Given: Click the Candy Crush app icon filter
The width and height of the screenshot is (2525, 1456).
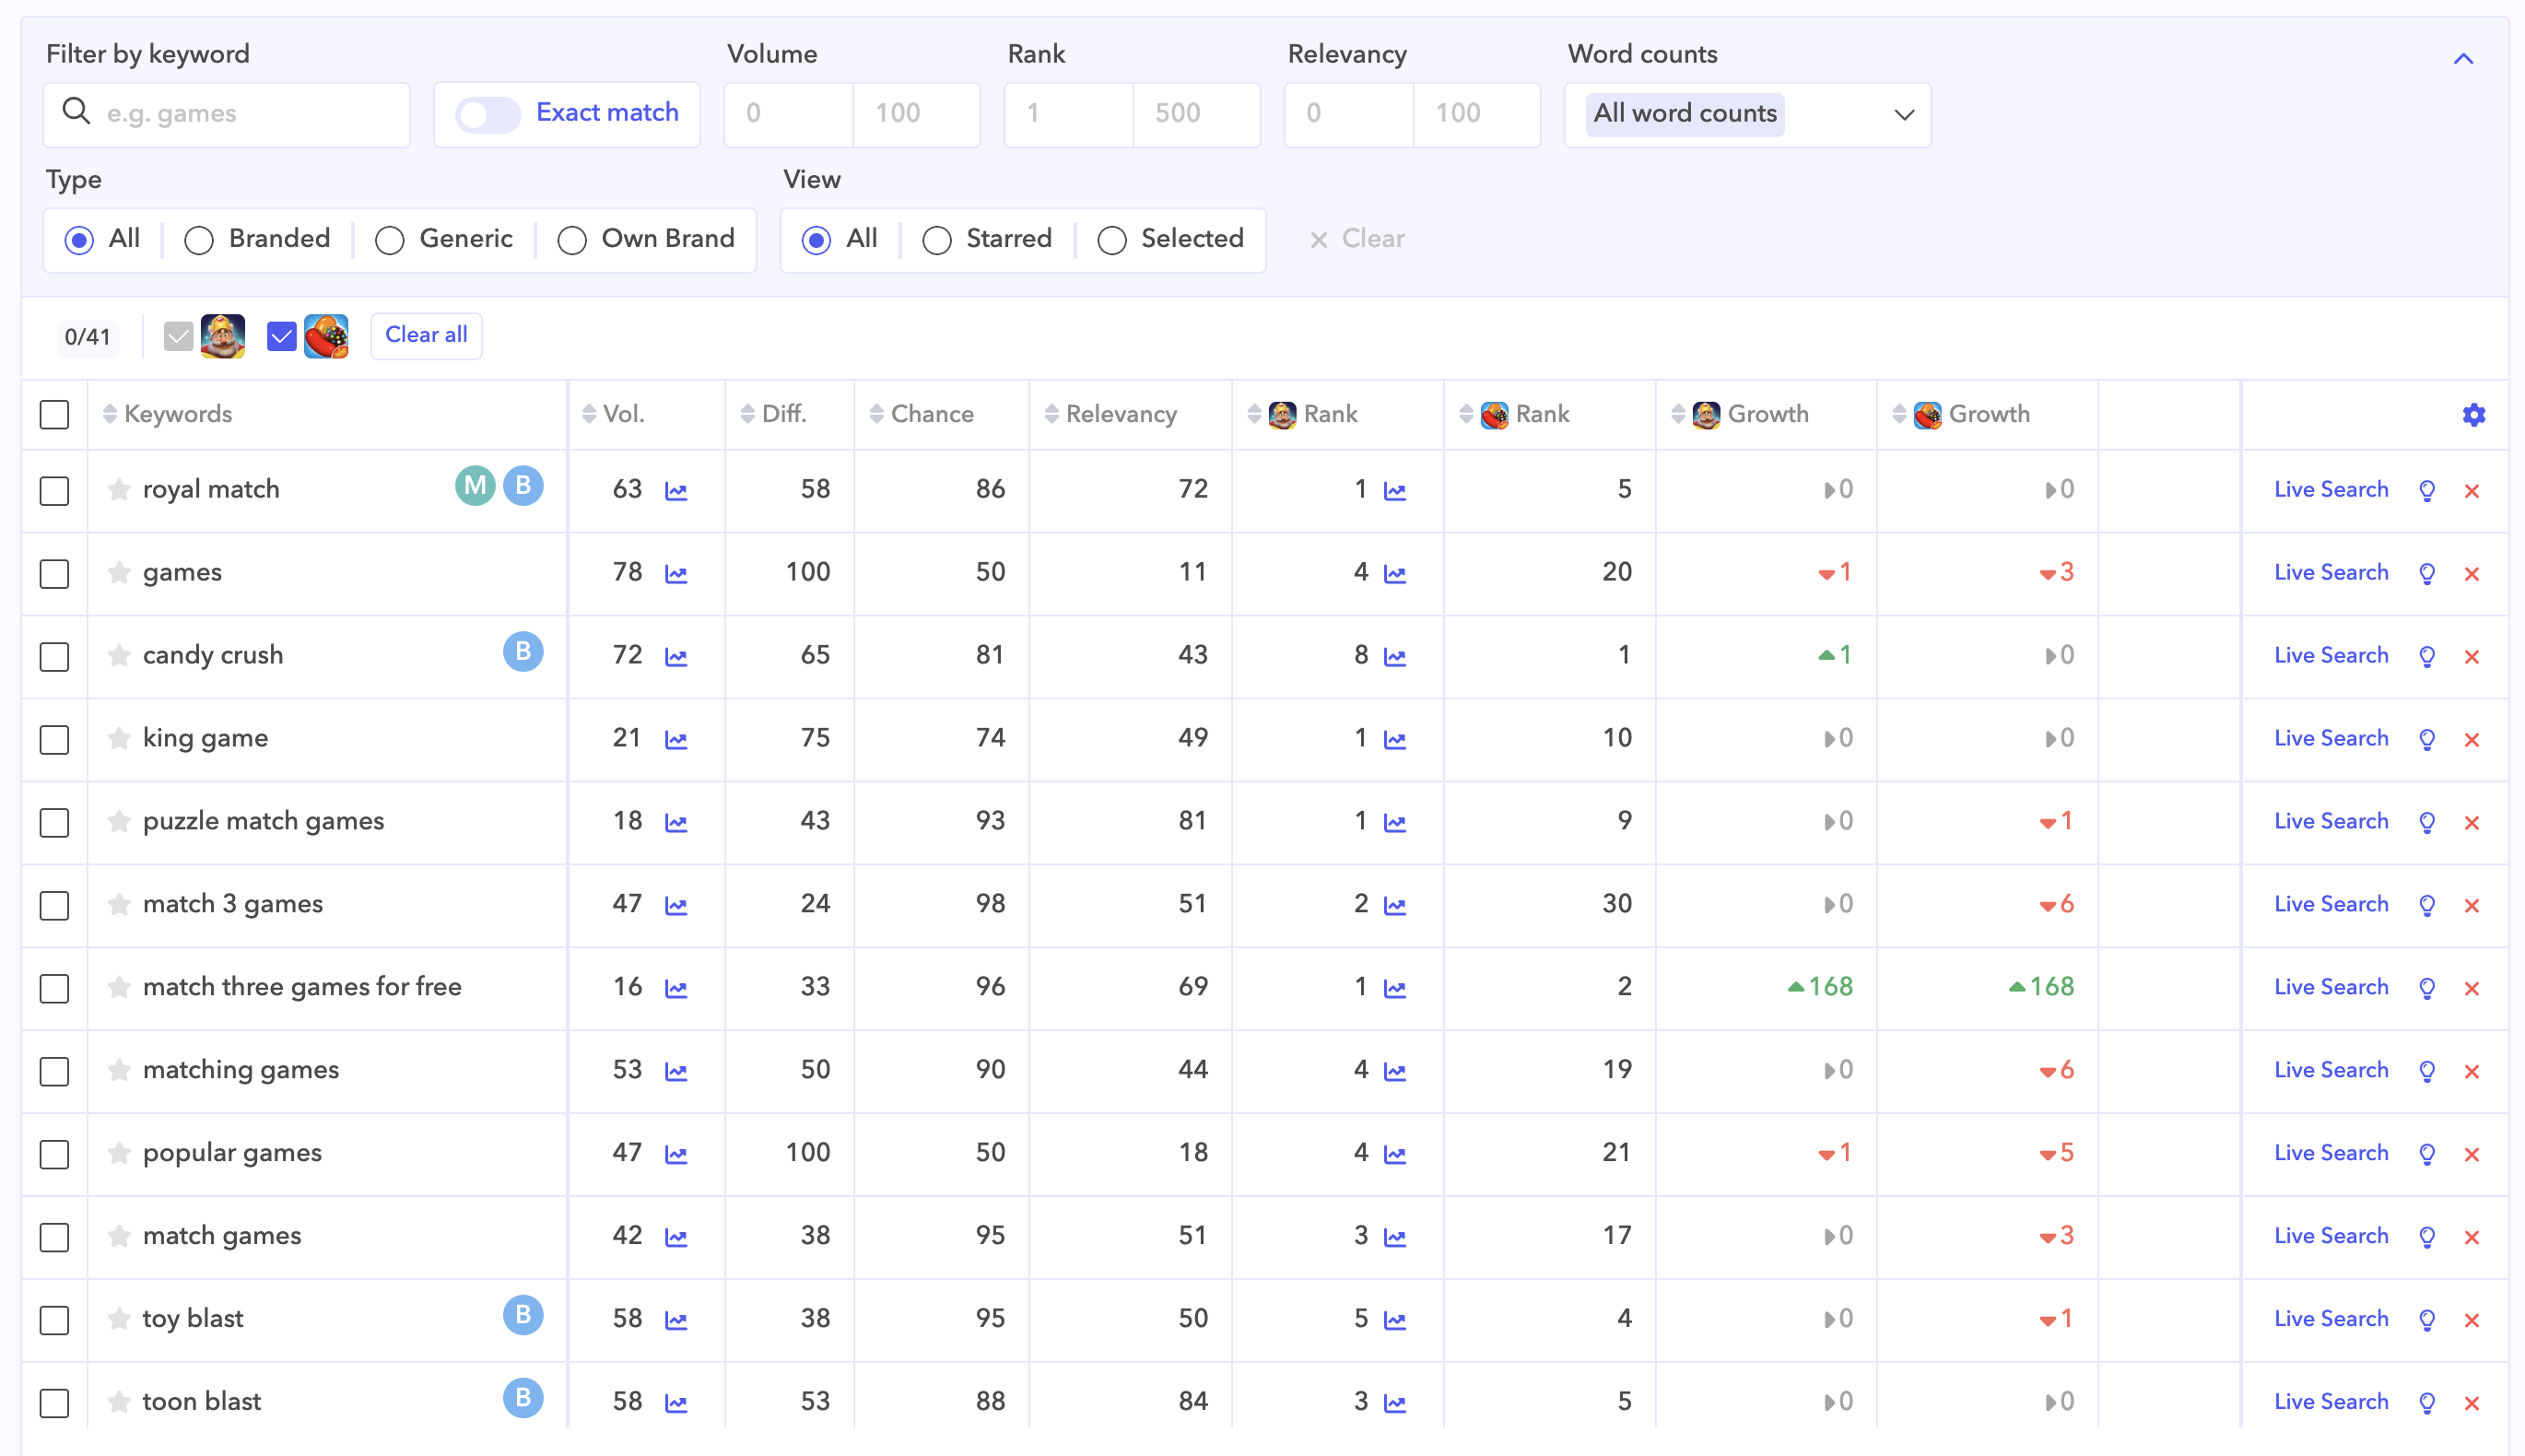Looking at the screenshot, I should pos(326,336).
